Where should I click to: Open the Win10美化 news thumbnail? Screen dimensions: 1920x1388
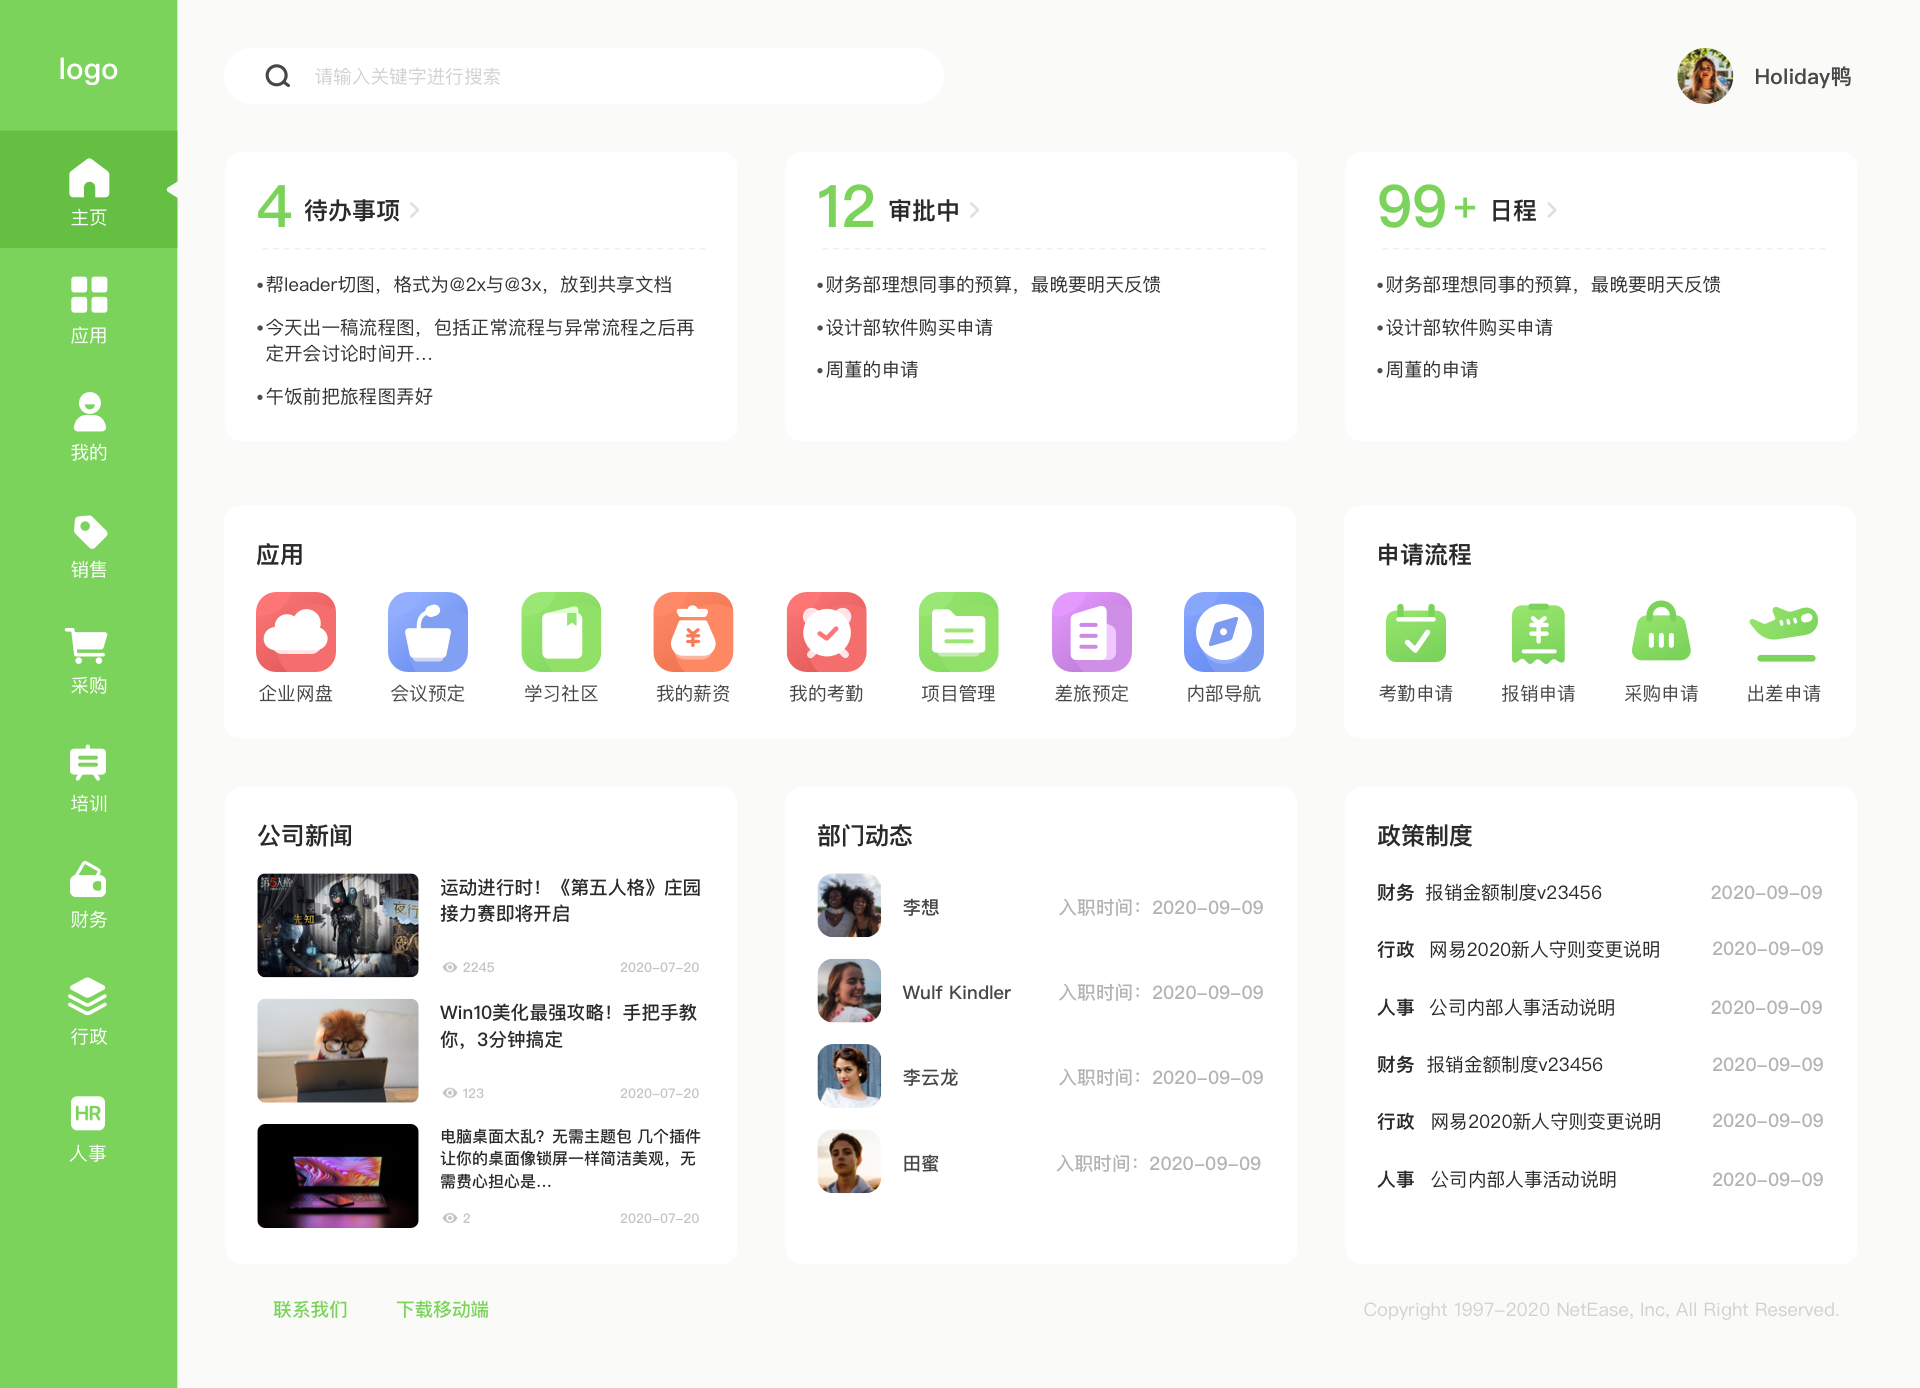[x=337, y=1050]
